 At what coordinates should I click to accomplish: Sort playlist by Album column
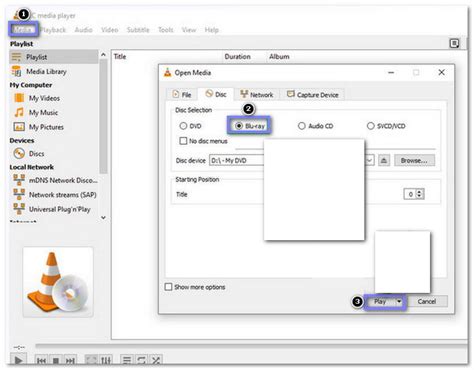pyautogui.click(x=279, y=56)
